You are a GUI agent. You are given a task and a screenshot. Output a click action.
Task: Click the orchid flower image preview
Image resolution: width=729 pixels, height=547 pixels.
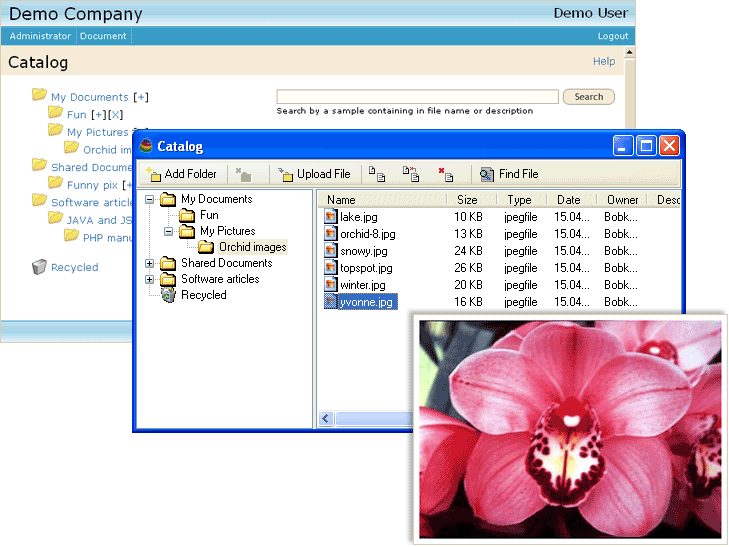[570, 429]
